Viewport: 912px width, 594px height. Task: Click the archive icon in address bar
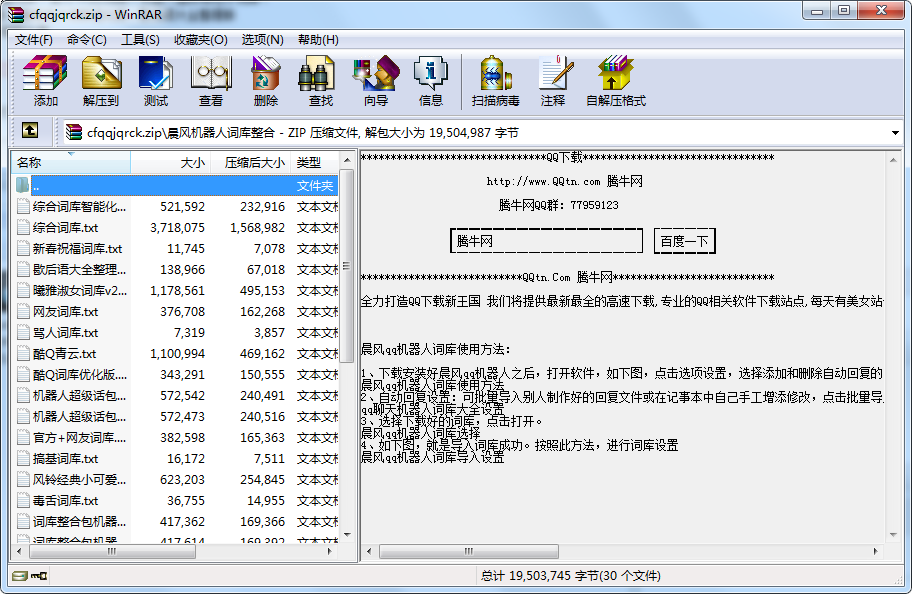[73, 133]
